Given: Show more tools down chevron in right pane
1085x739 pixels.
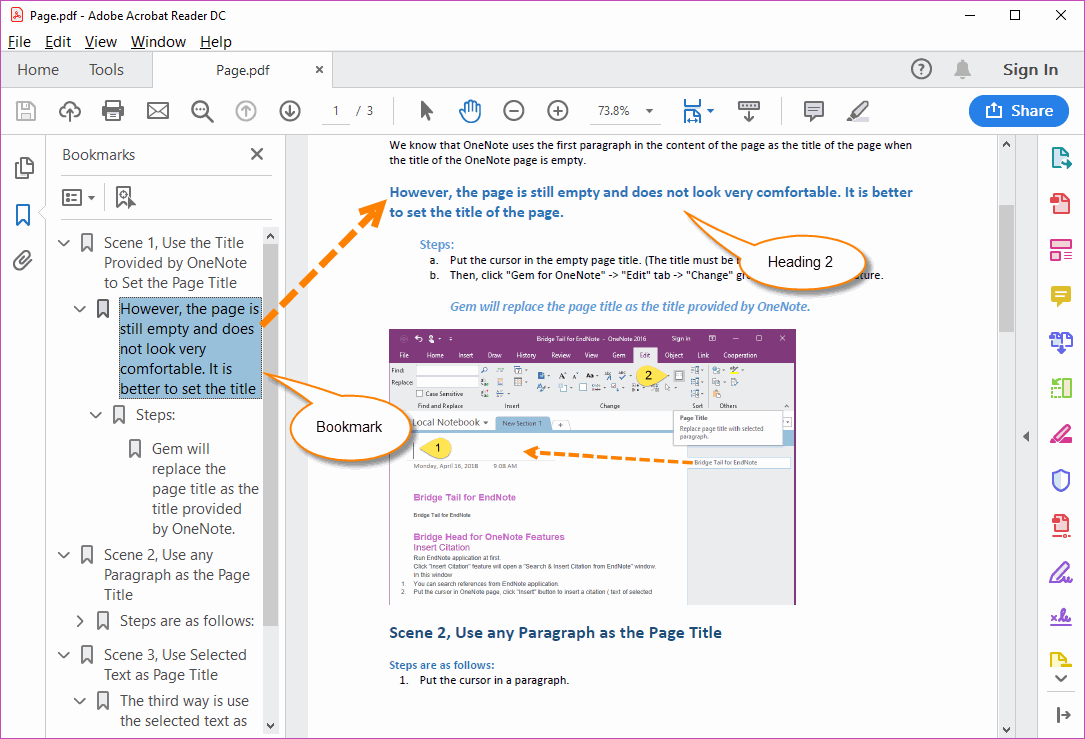Looking at the screenshot, I should point(1061,678).
